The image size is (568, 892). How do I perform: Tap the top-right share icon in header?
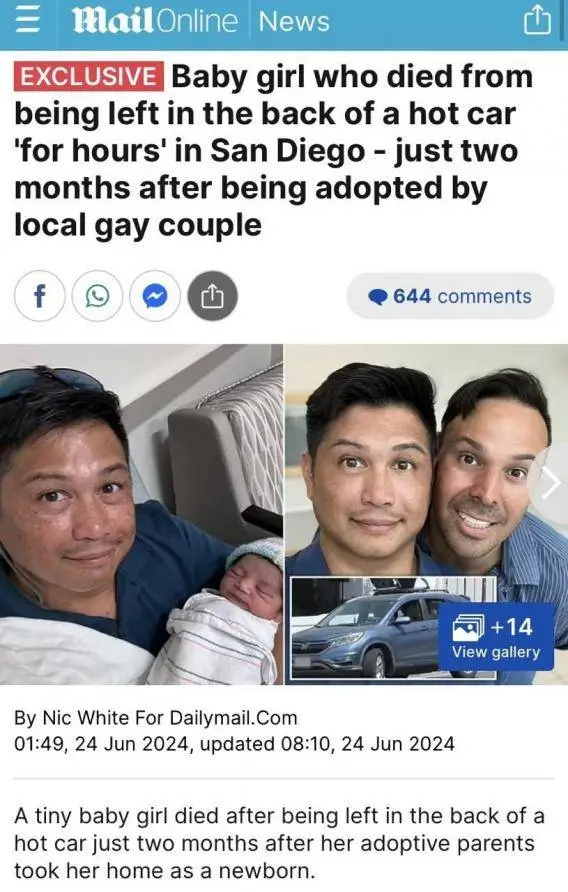pyautogui.click(x=537, y=22)
